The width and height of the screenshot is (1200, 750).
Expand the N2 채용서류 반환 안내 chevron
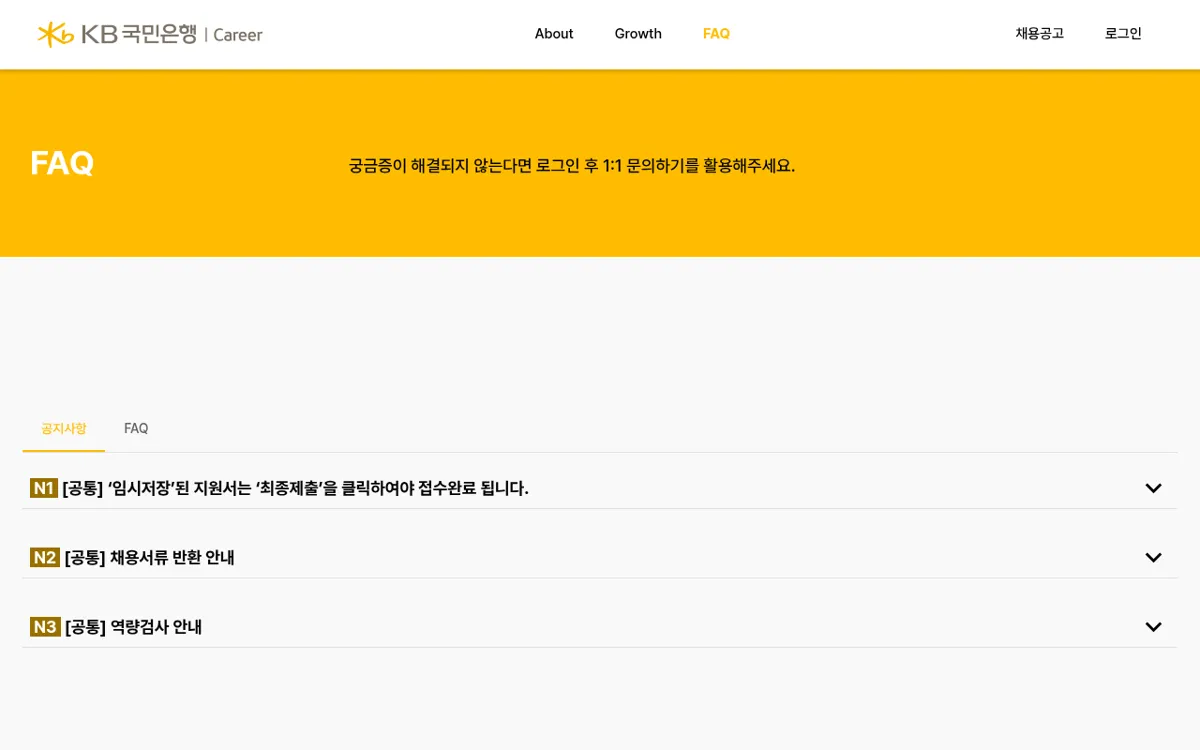point(1153,557)
